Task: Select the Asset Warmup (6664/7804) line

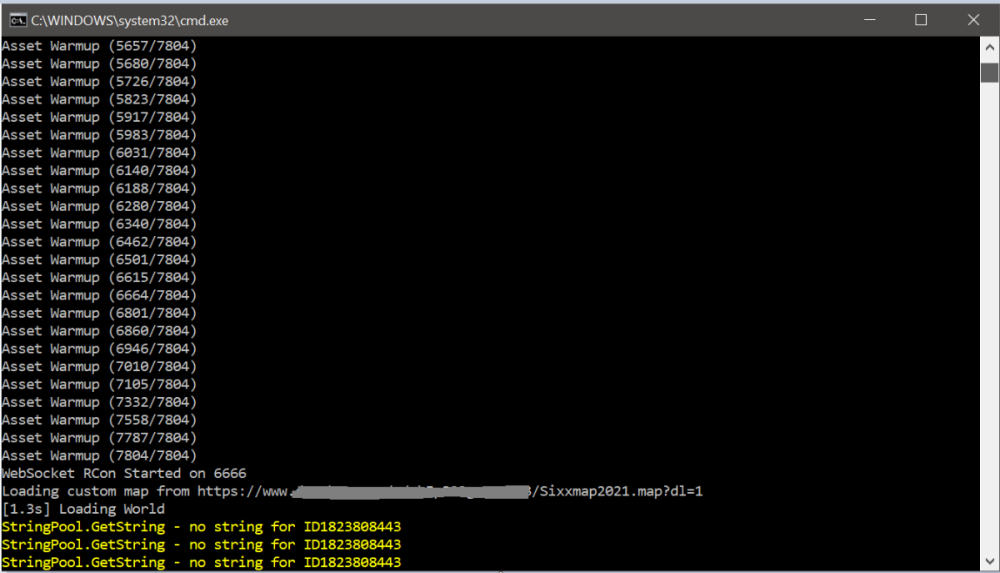Action: (x=99, y=295)
